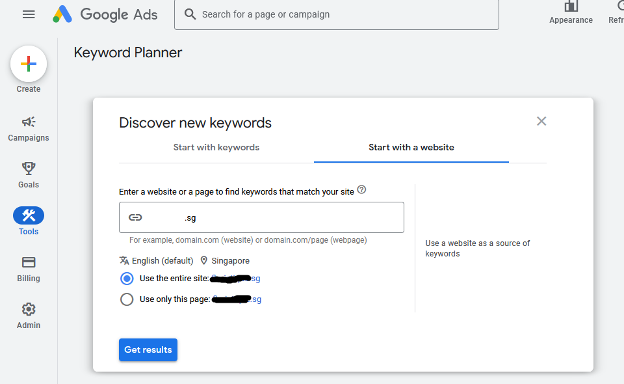Open the hamburger main menu
This screenshot has width=624, height=384.
coord(29,14)
